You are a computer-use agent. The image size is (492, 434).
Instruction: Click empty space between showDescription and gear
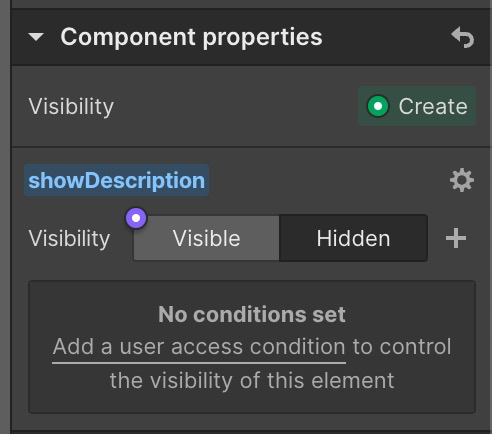[328, 180]
